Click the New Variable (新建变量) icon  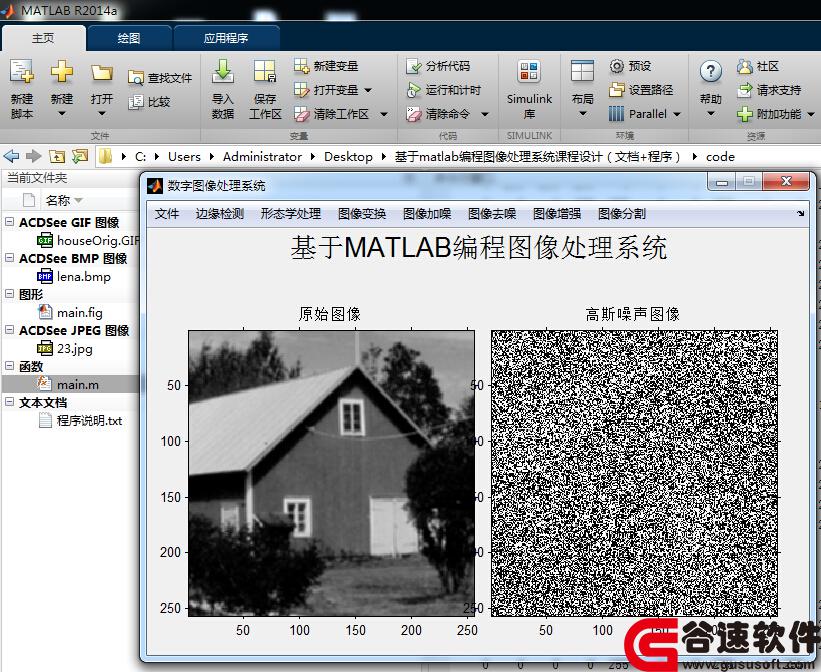point(302,66)
